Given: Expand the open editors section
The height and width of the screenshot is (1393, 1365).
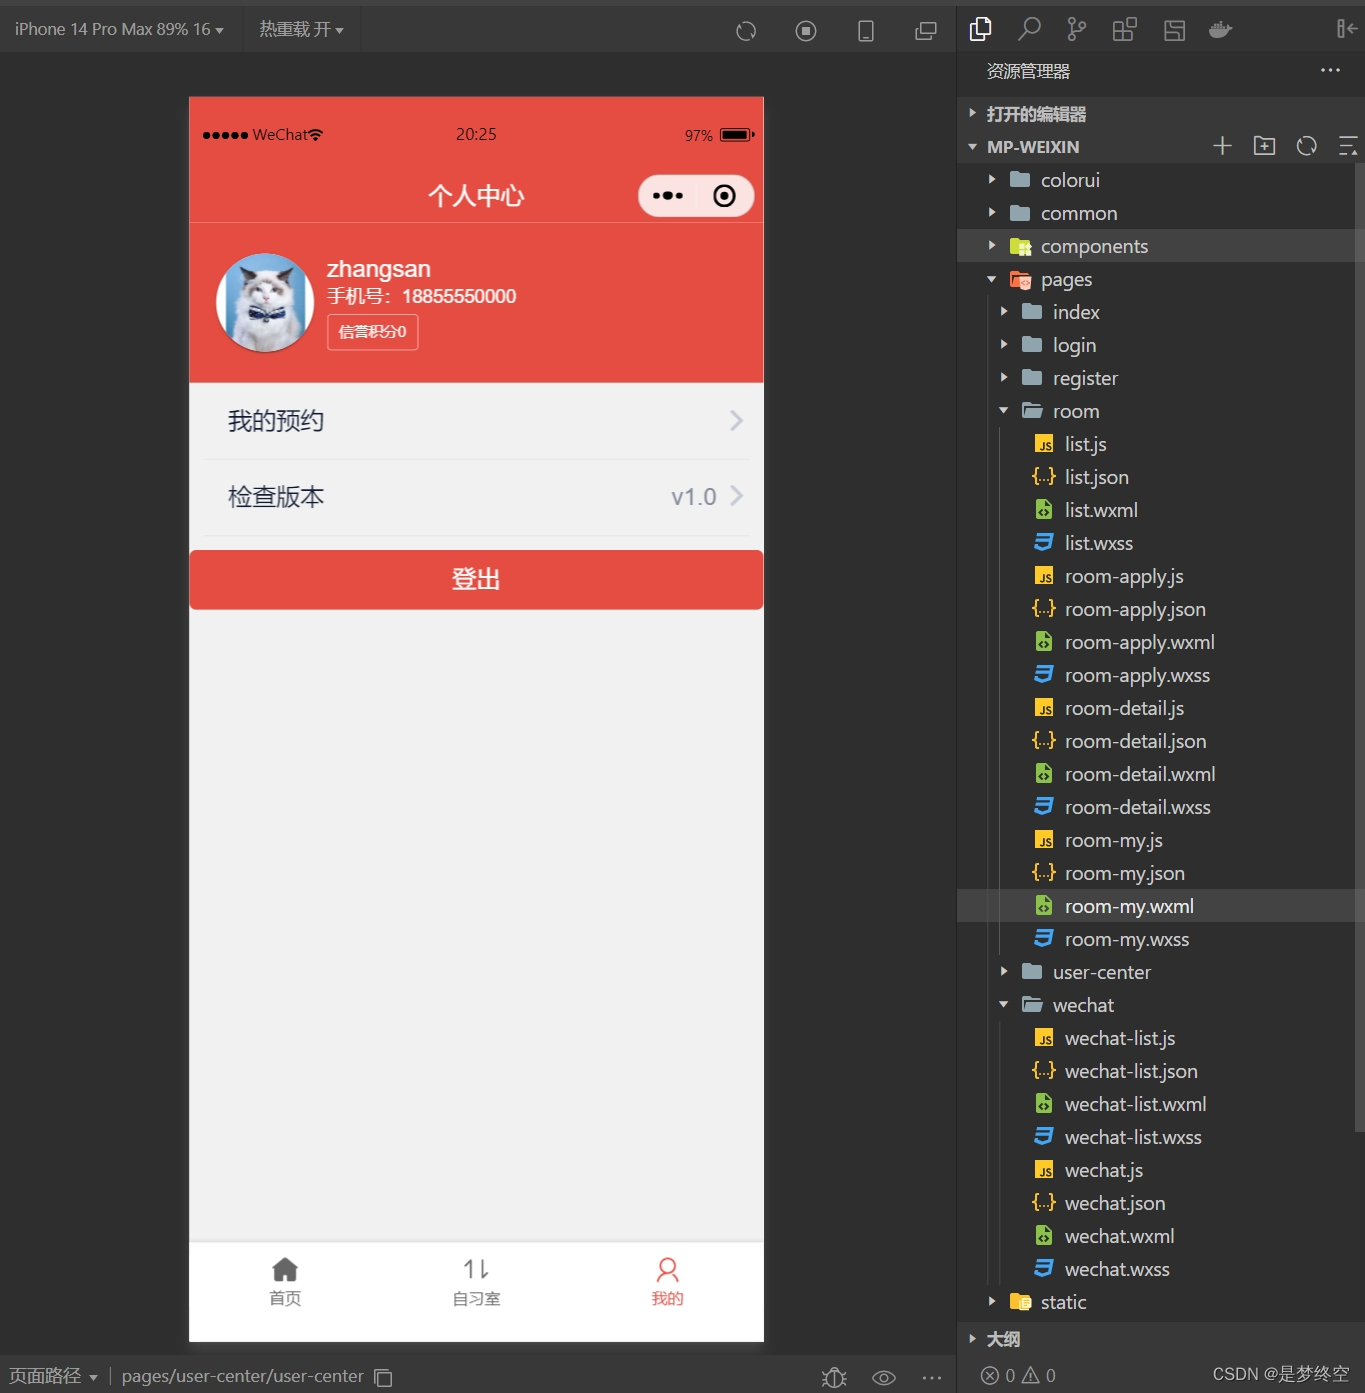Looking at the screenshot, I should click(x=1036, y=114).
